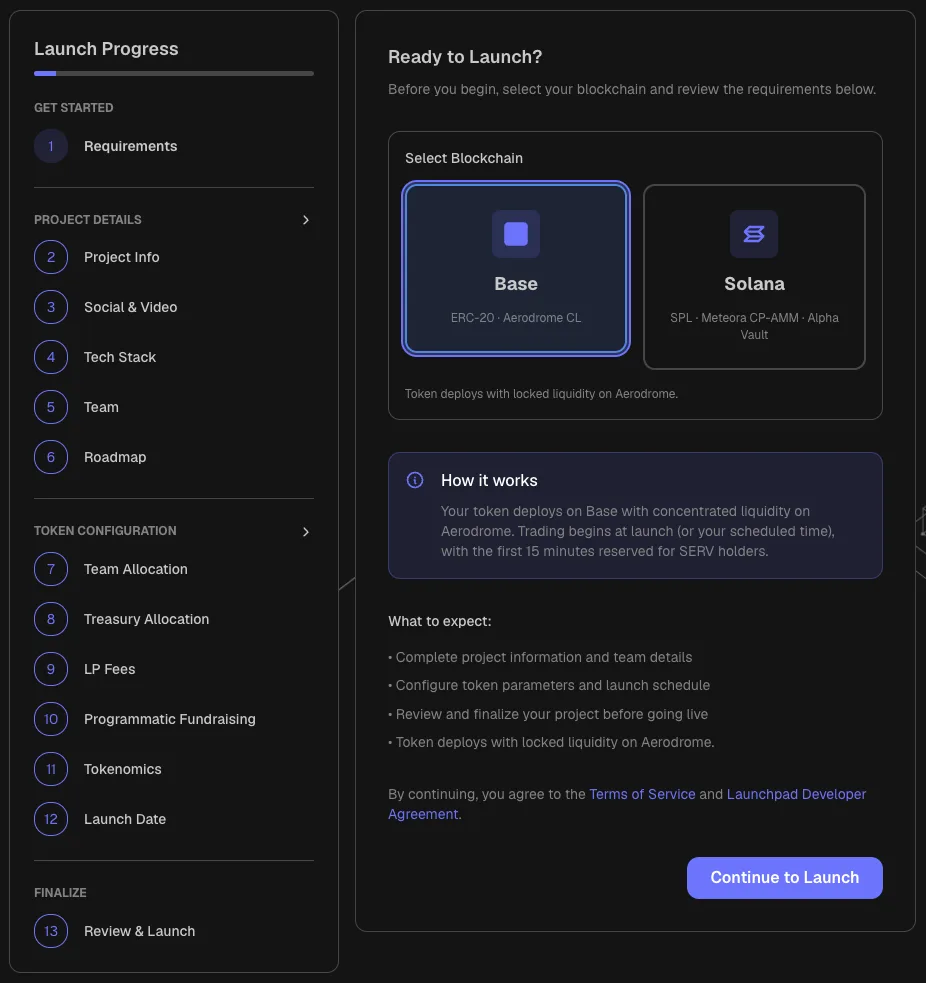Click the 'Launch Progress' title
This screenshot has width=926, height=983.
pyautogui.click(x=106, y=49)
